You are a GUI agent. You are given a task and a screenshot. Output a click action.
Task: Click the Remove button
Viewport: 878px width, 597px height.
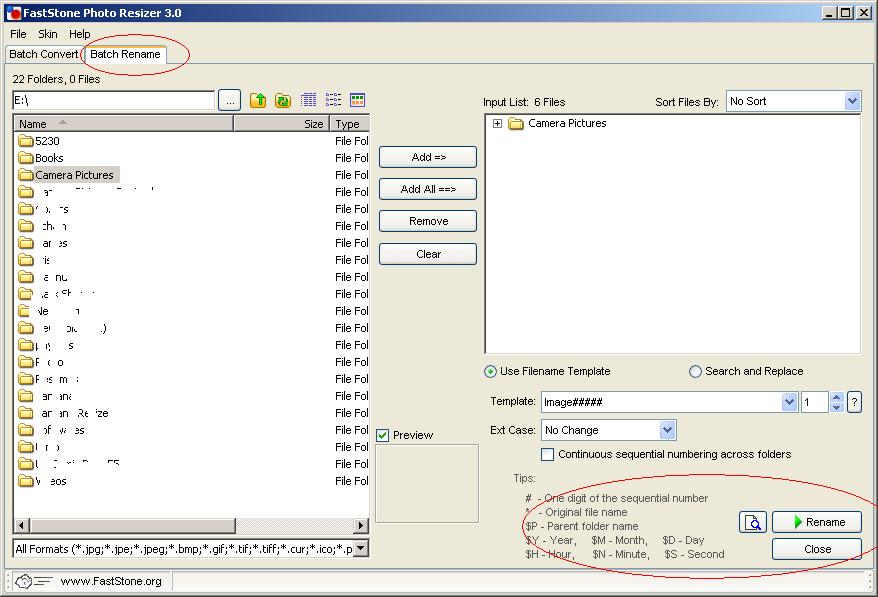pos(428,221)
